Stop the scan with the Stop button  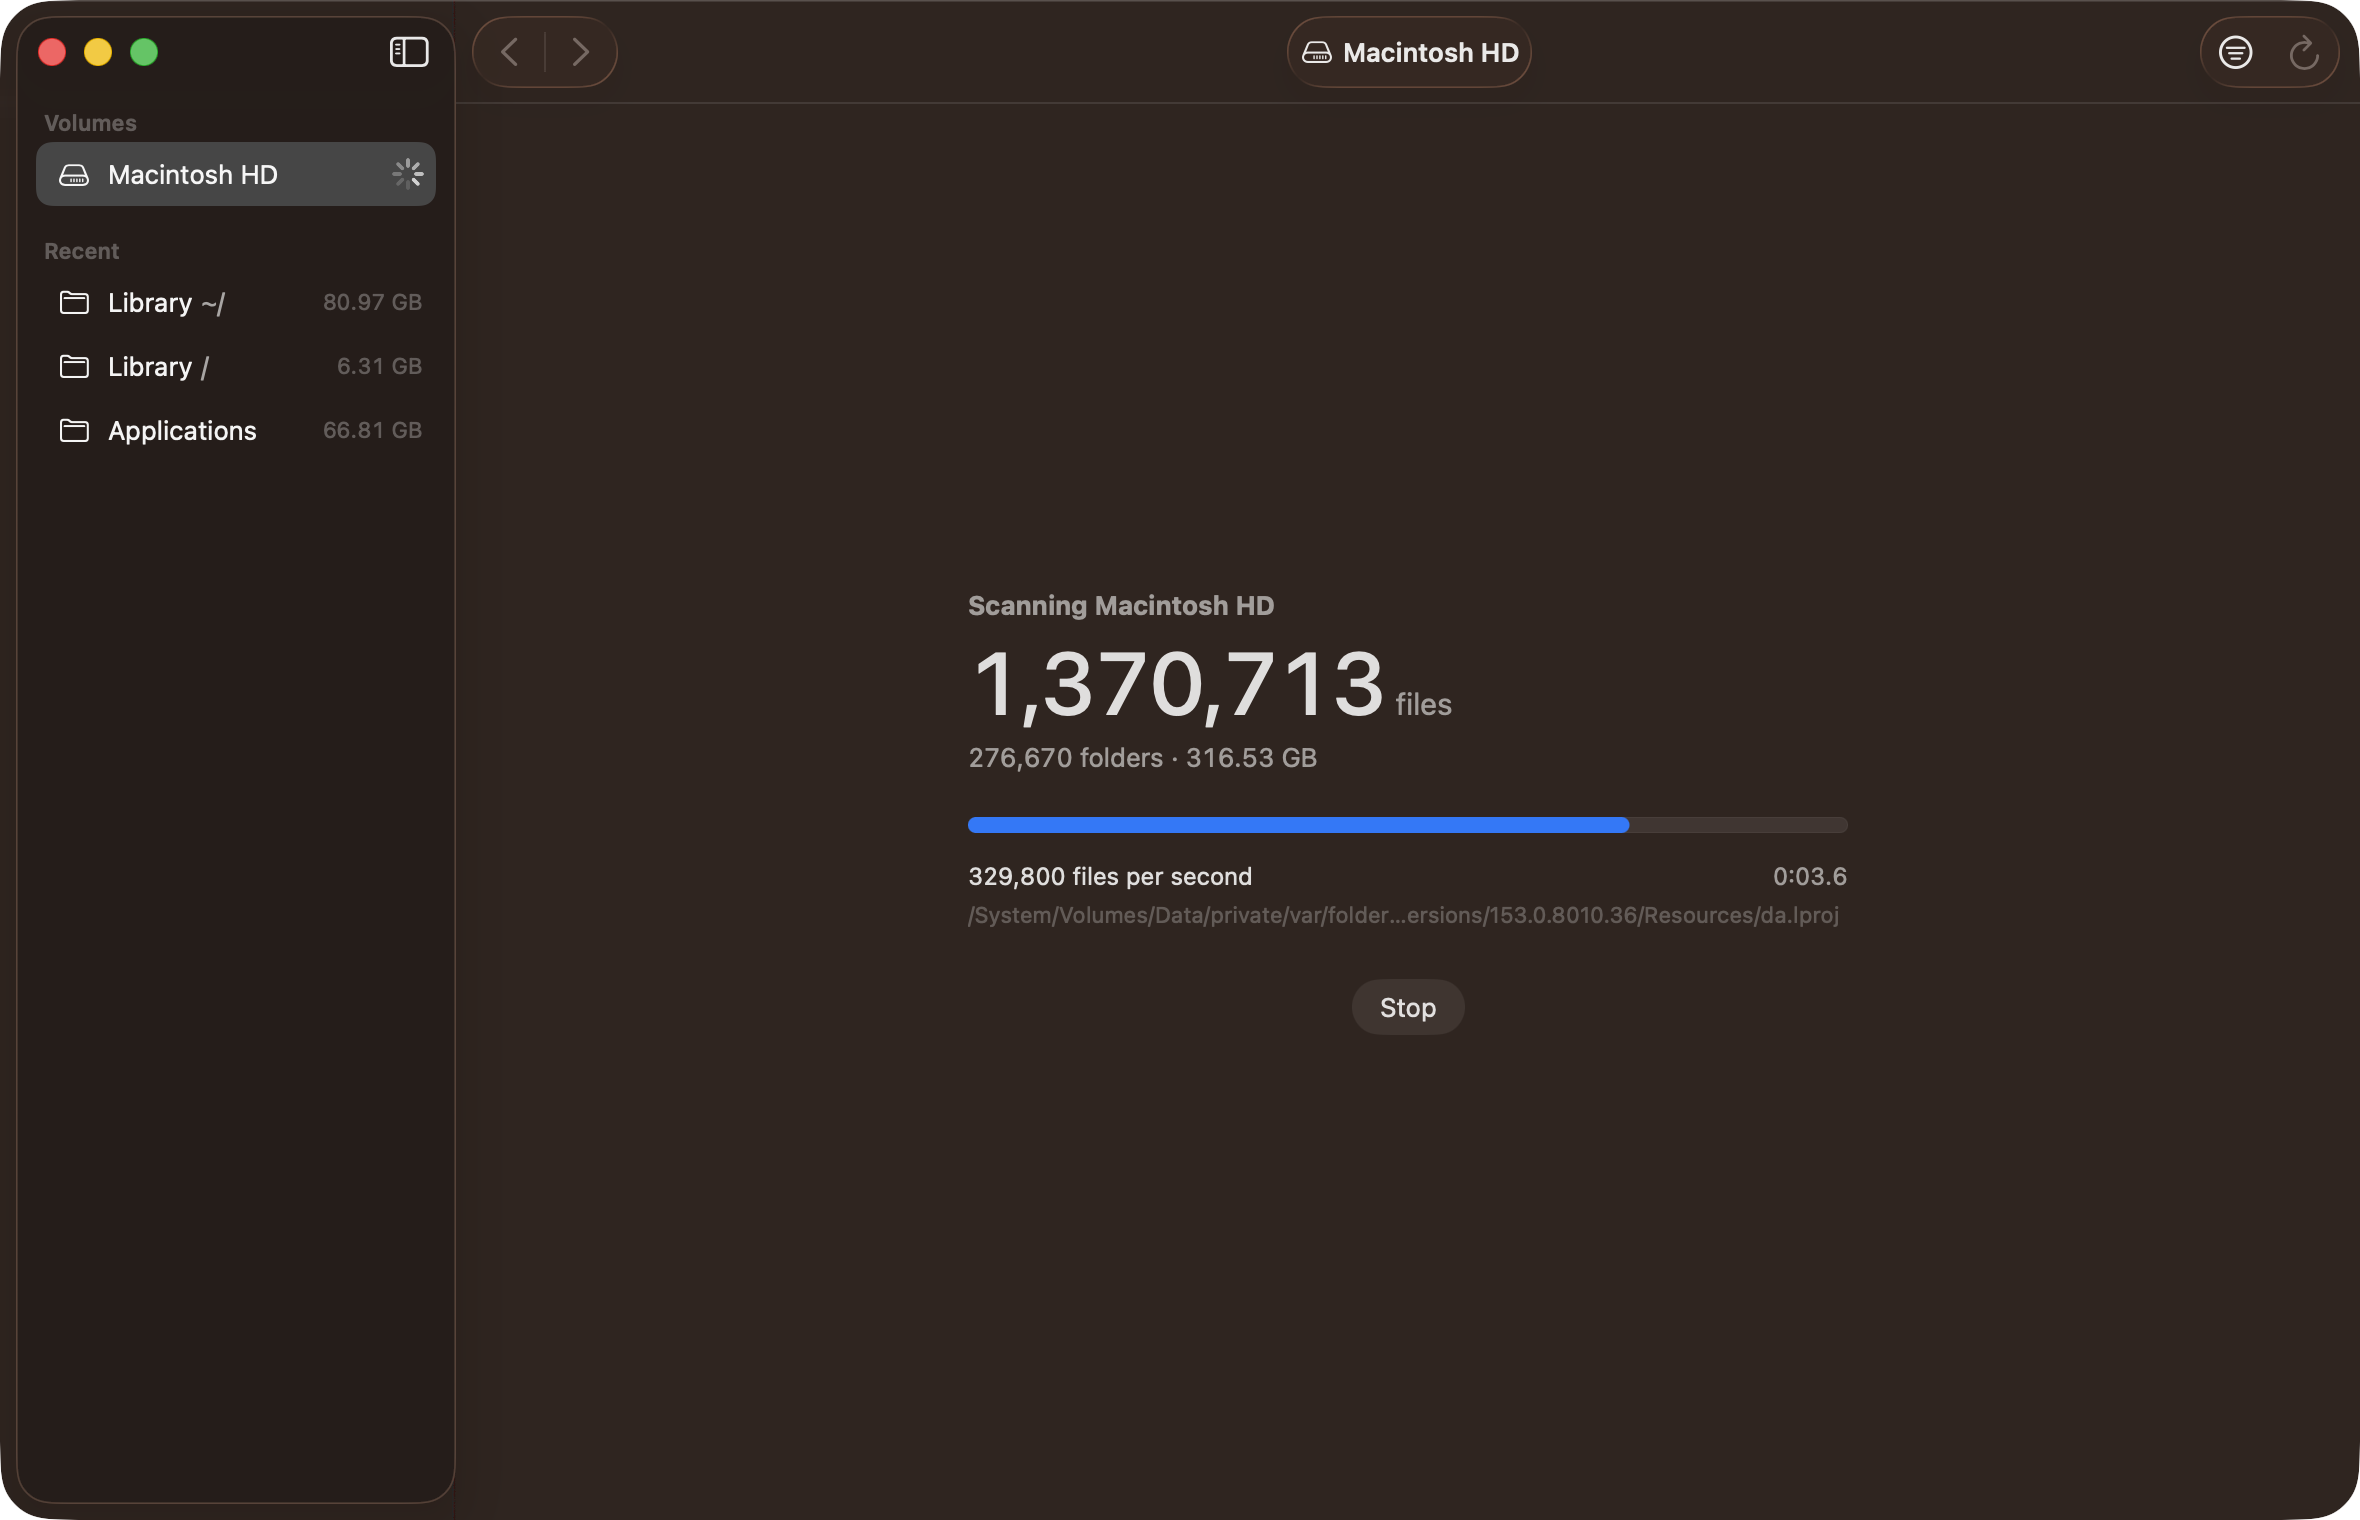pyautogui.click(x=1408, y=1007)
